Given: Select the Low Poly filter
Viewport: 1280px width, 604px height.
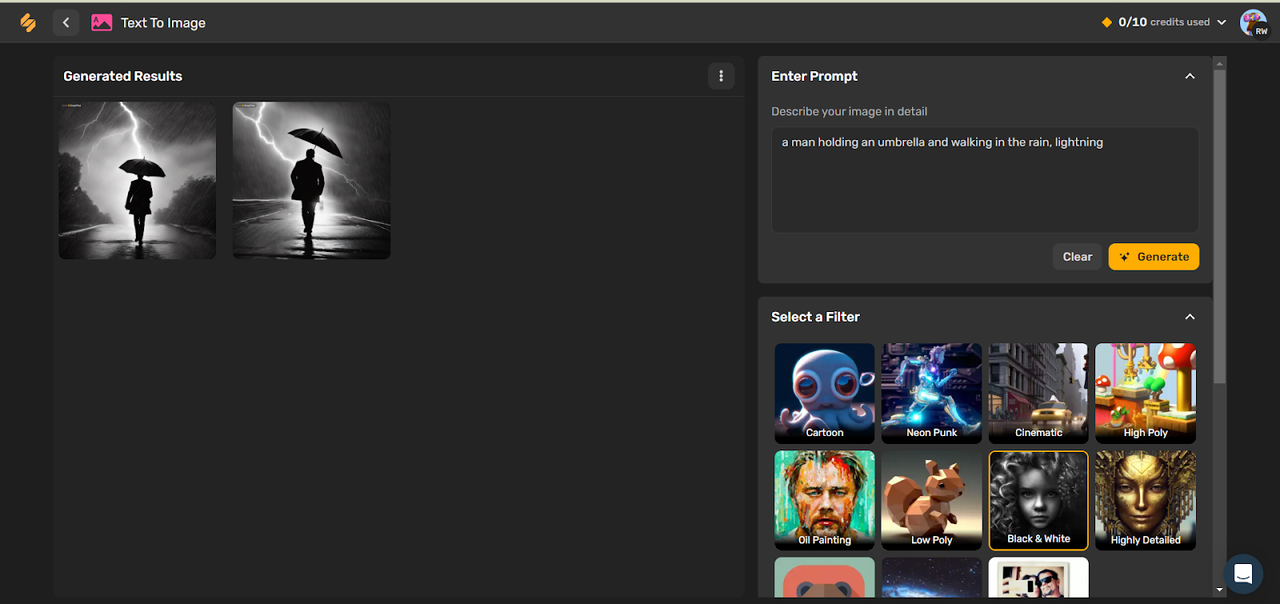Looking at the screenshot, I should (932, 500).
